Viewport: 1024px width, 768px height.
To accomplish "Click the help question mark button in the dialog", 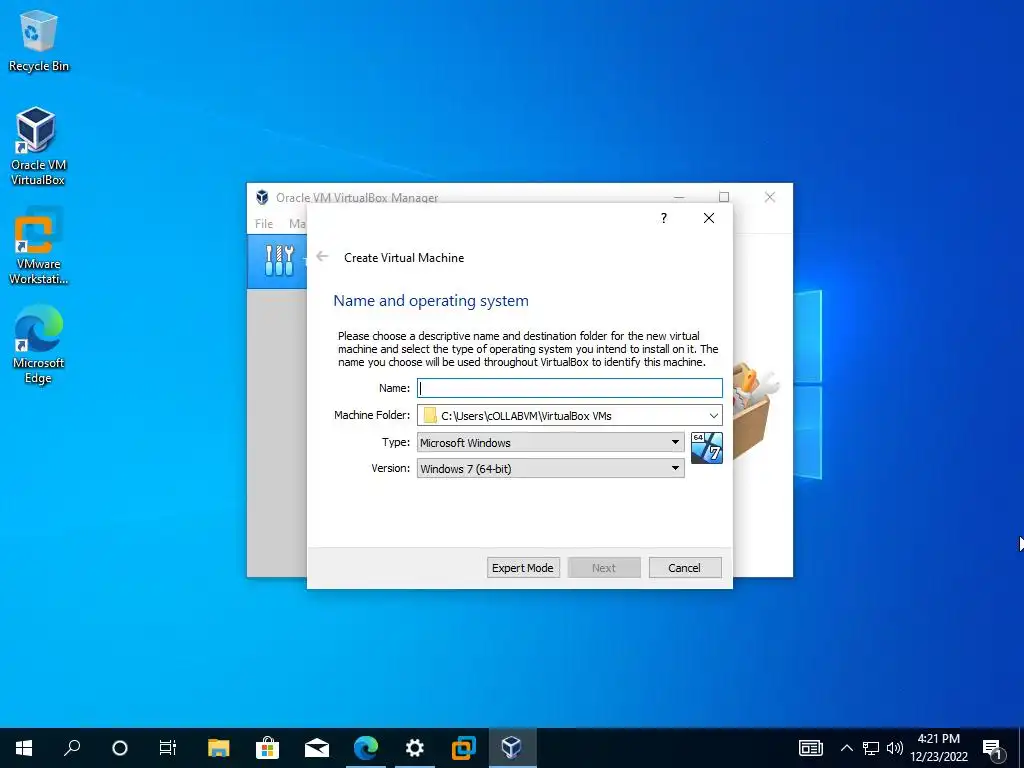I will (x=664, y=218).
